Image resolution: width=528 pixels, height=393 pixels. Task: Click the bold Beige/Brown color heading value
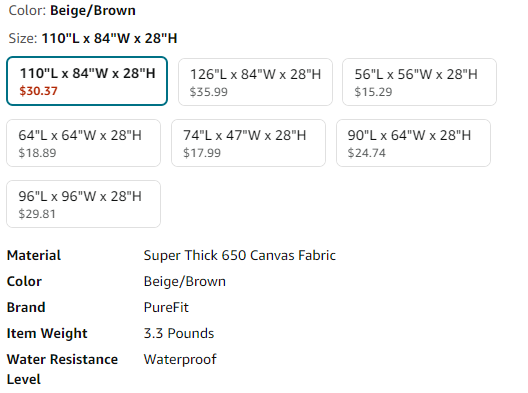point(93,11)
